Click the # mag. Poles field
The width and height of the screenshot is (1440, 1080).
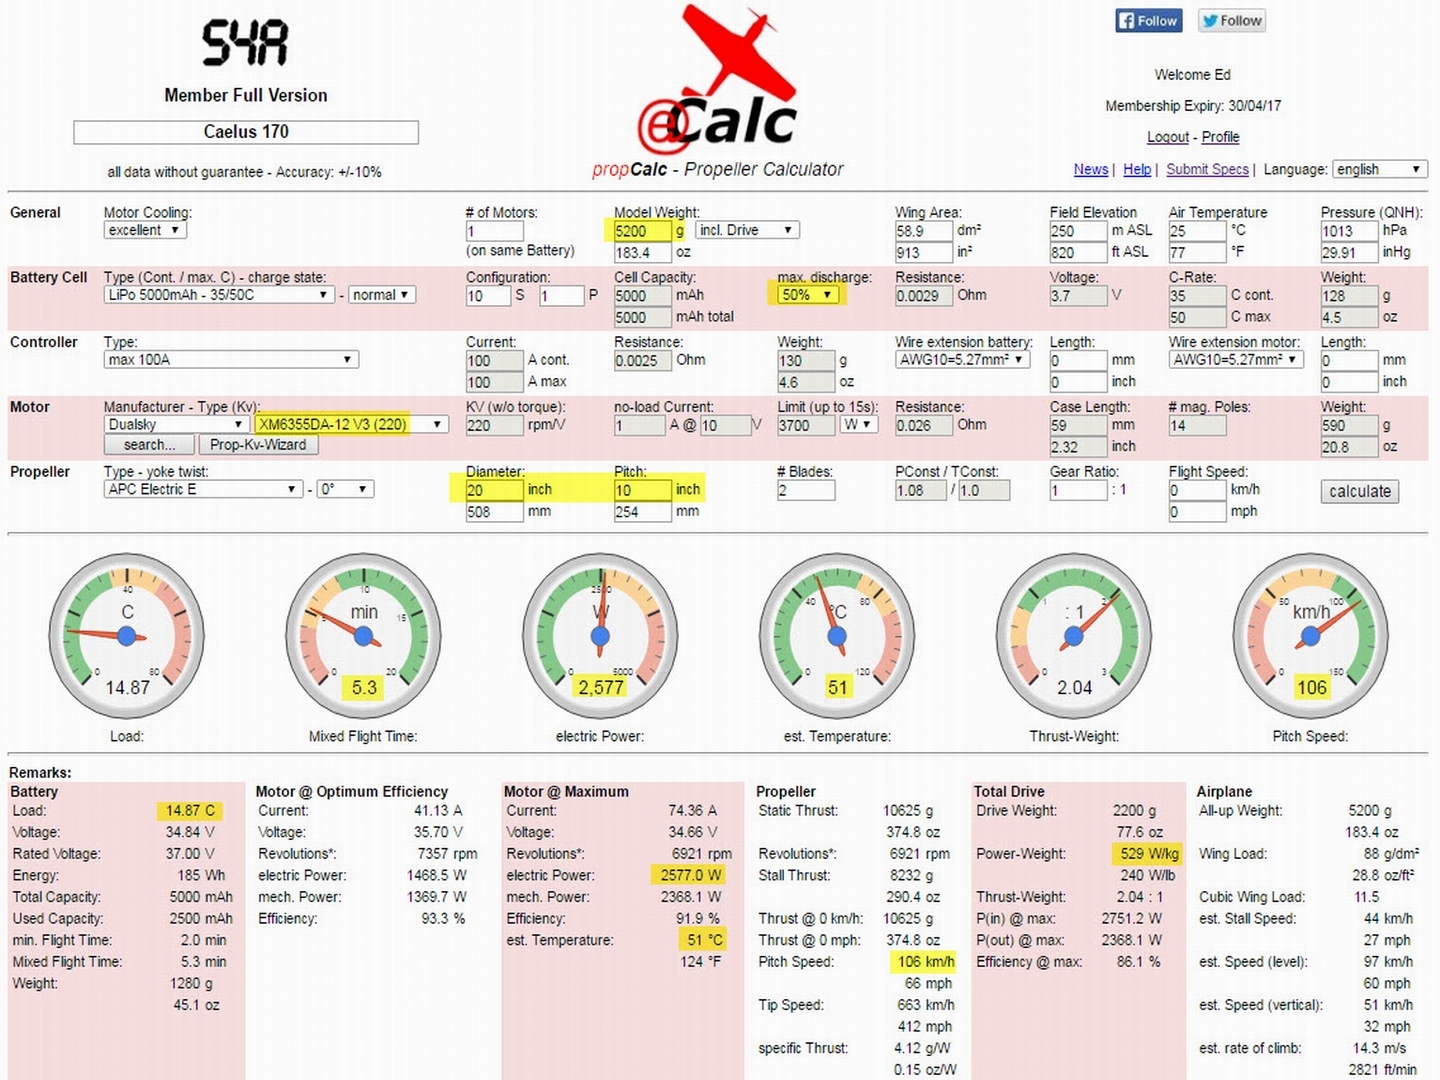[1197, 426]
